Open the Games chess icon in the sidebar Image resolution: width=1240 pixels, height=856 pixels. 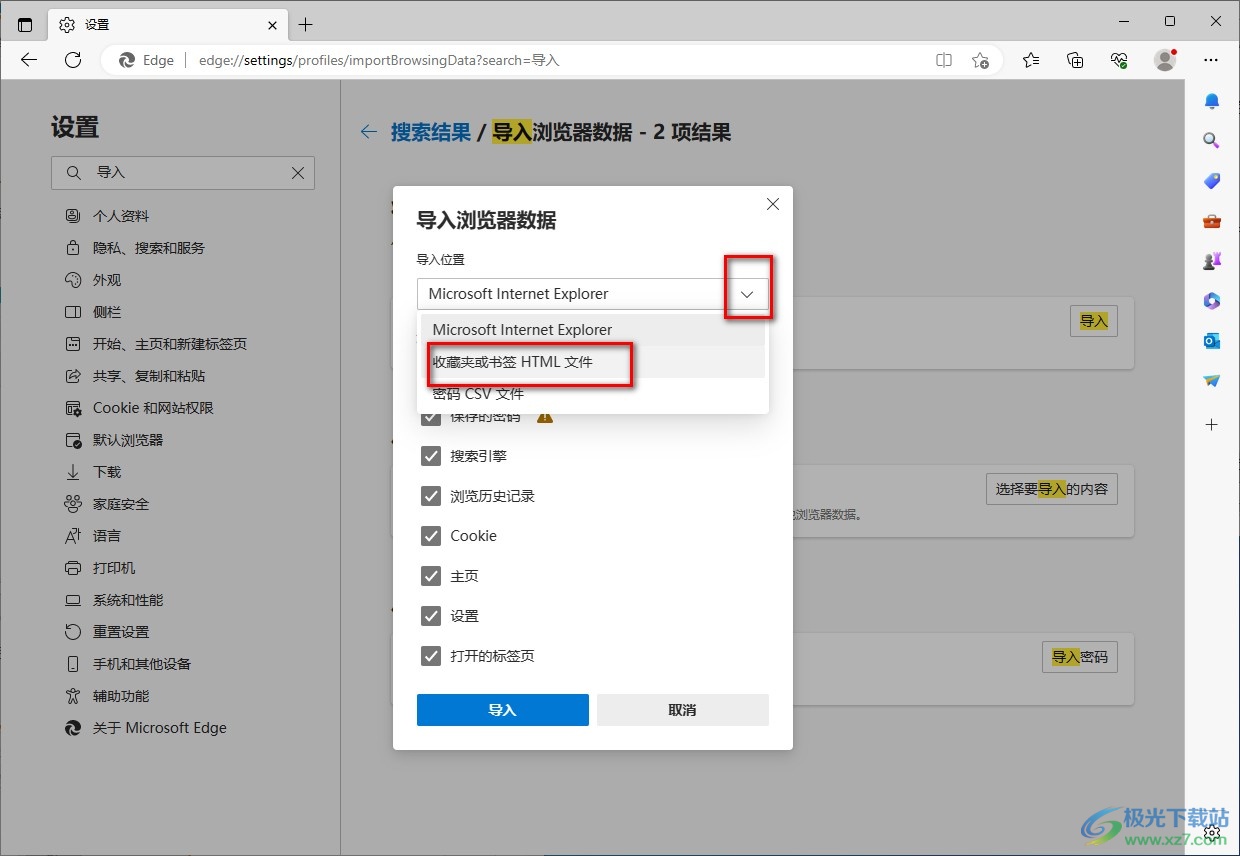coord(1212,261)
